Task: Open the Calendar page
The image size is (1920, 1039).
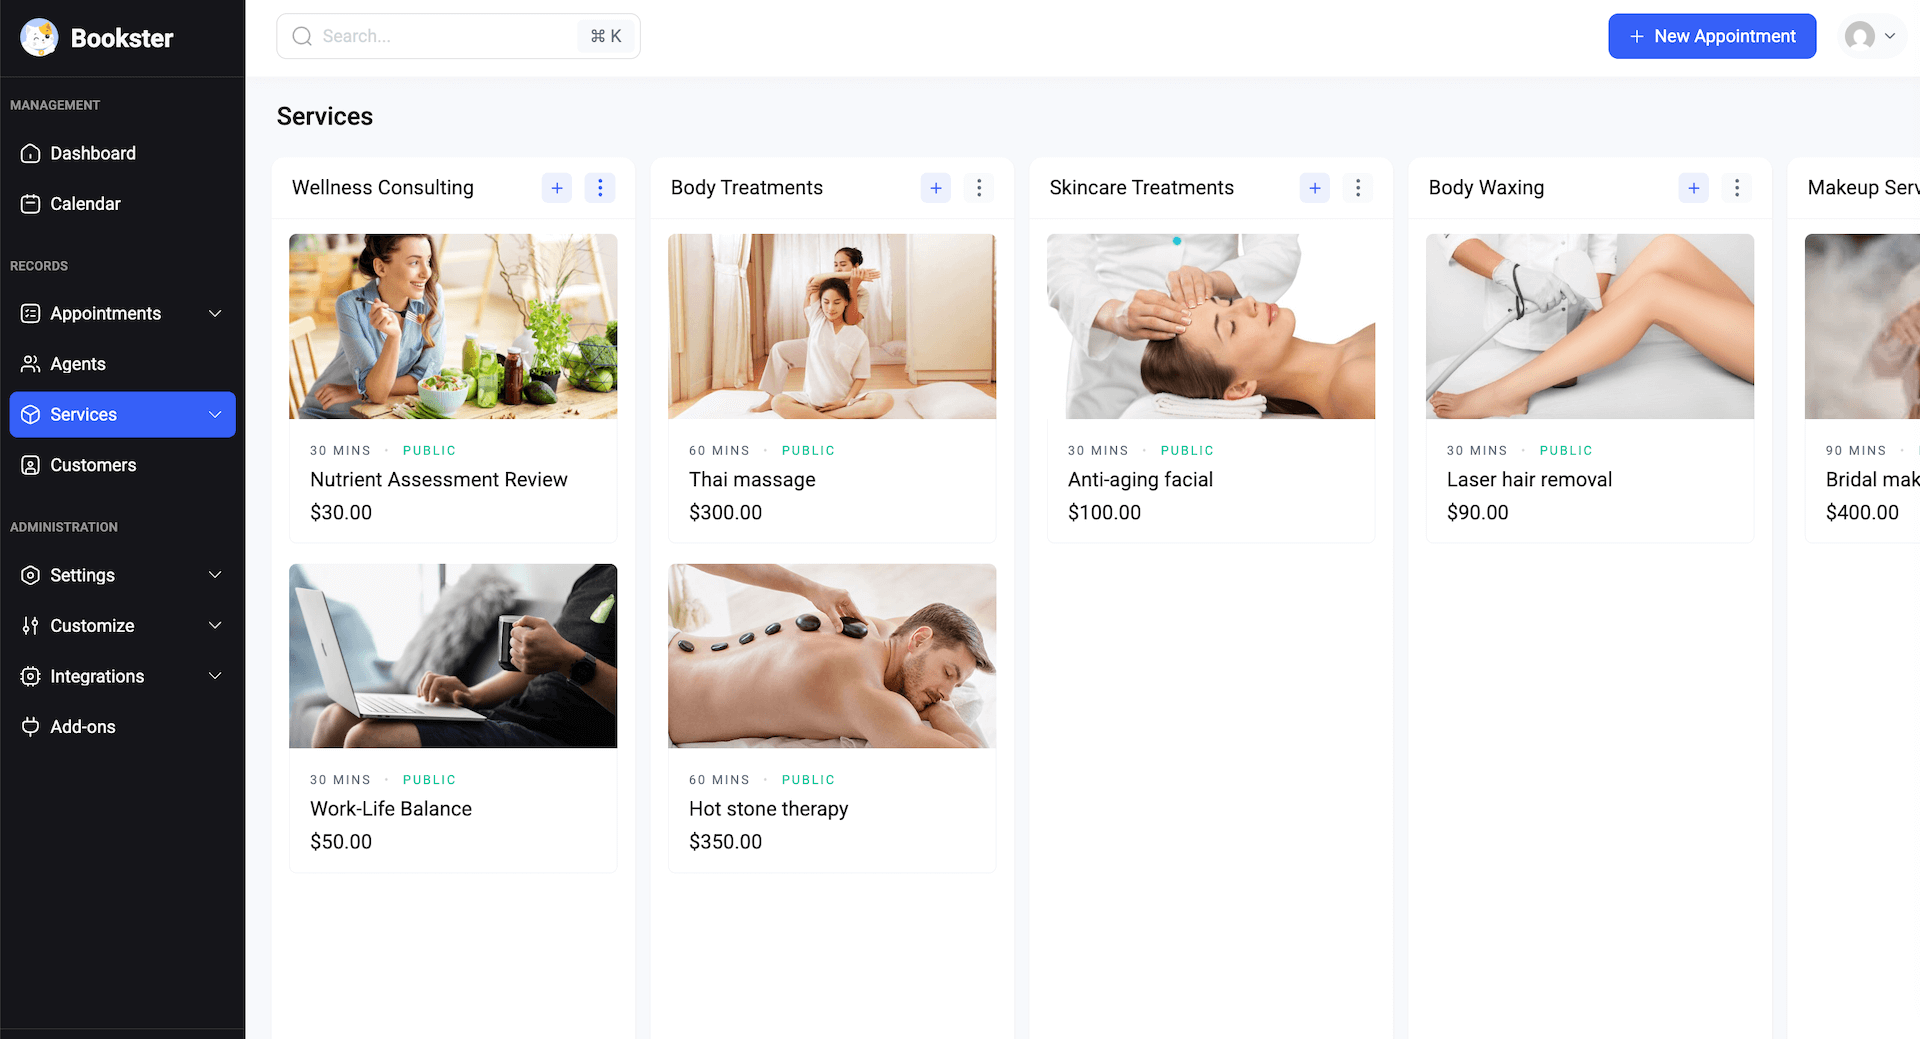Action: pyautogui.click(x=85, y=204)
